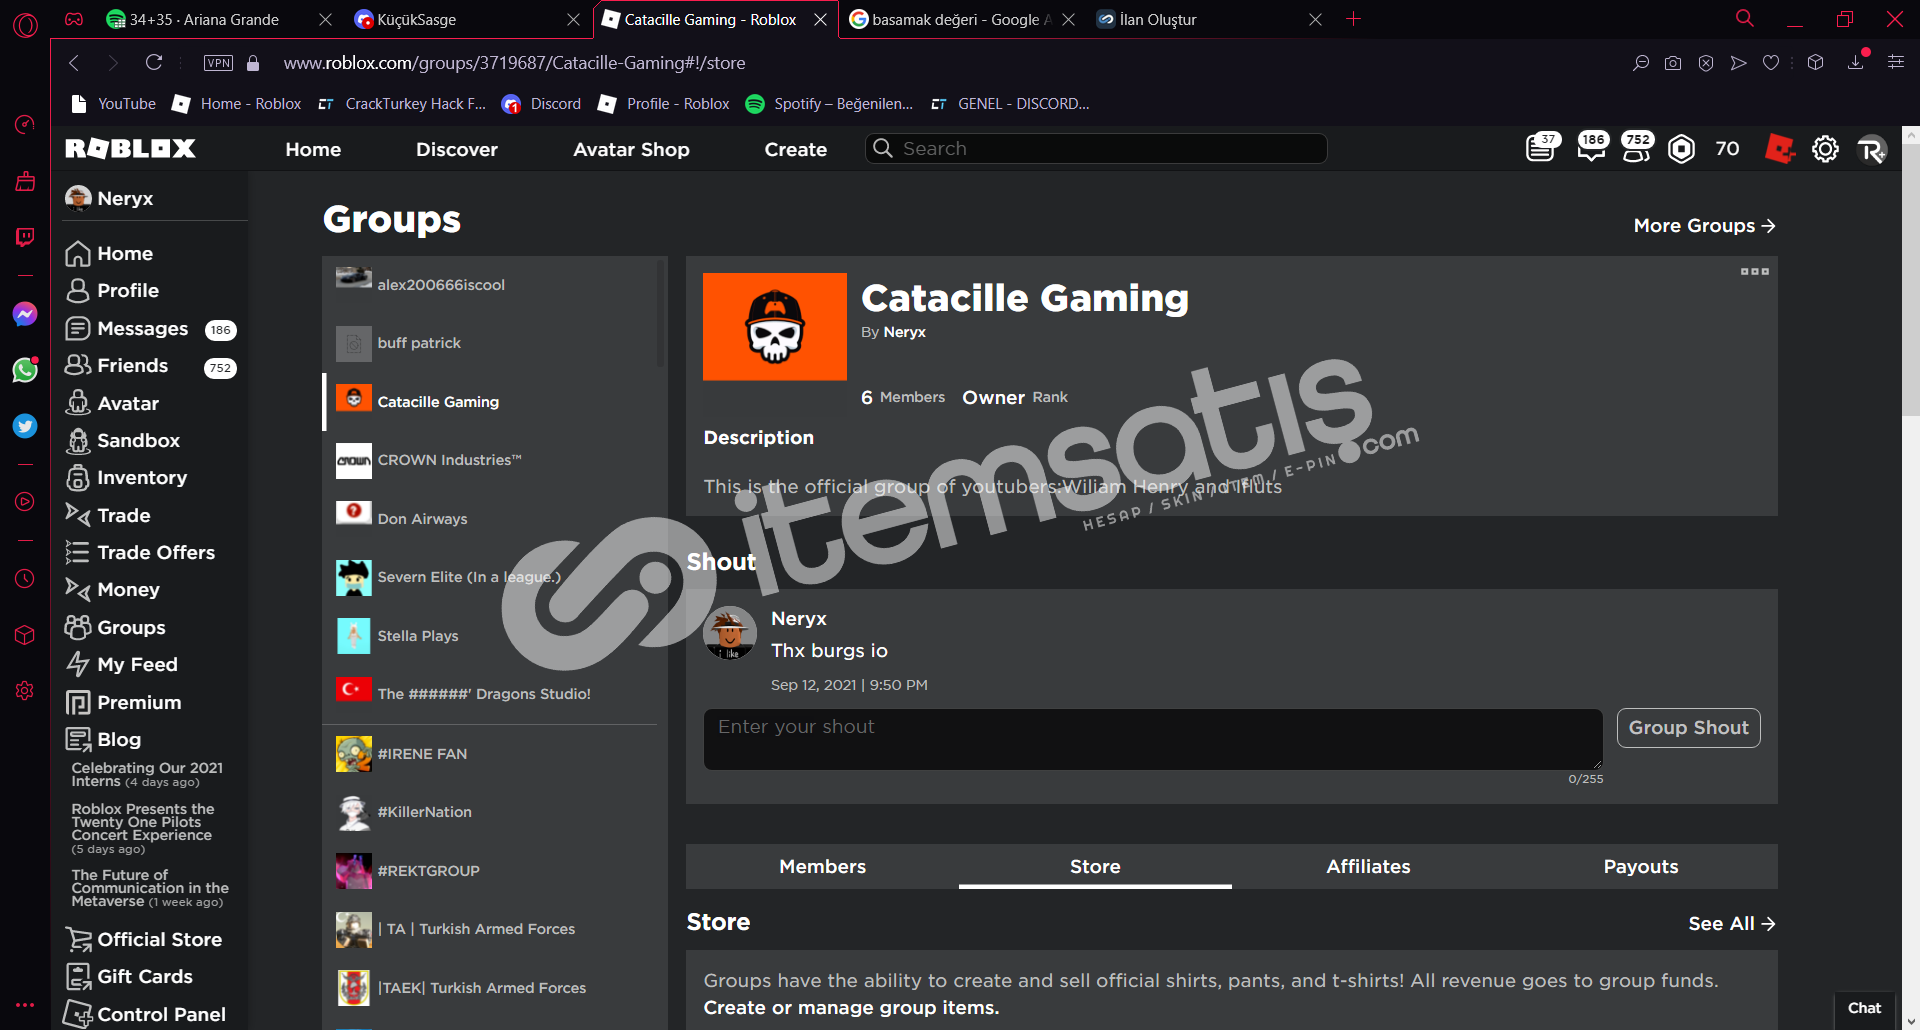Screen dimensions: 1920x1030
Task: Open the Robux balance icon
Action: click(x=1682, y=149)
